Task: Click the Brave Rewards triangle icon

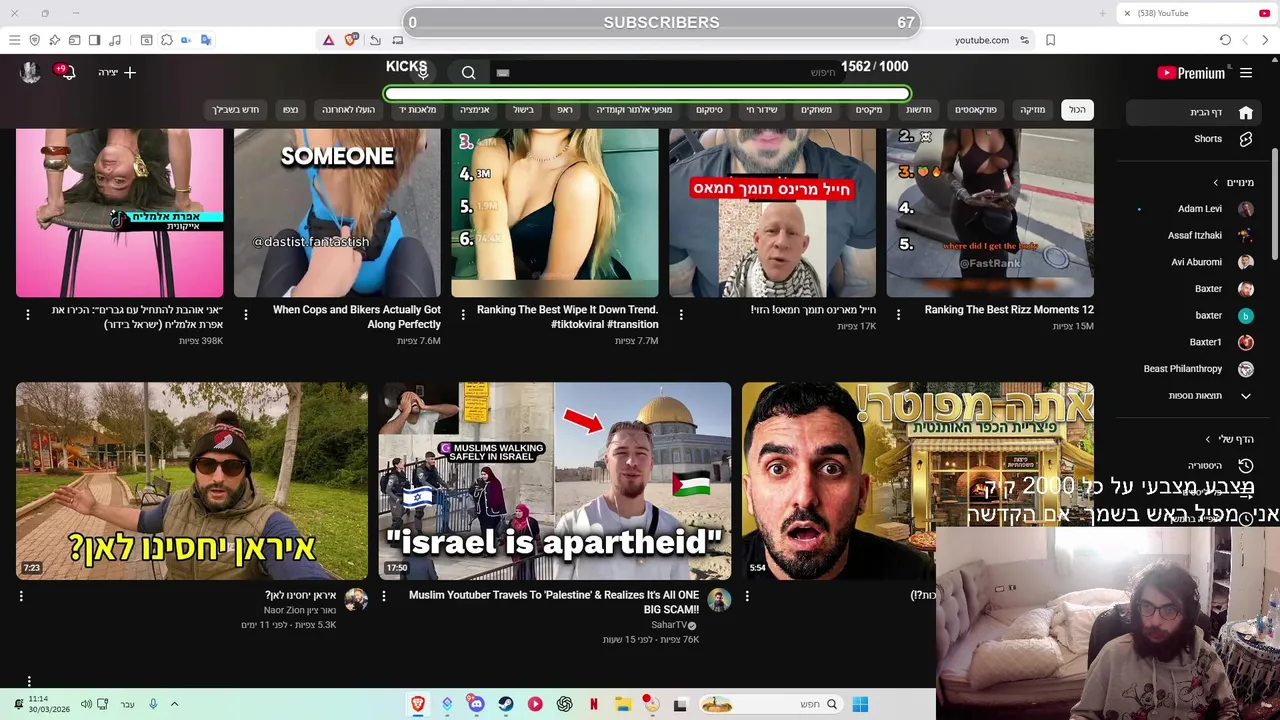Action: [x=328, y=40]
